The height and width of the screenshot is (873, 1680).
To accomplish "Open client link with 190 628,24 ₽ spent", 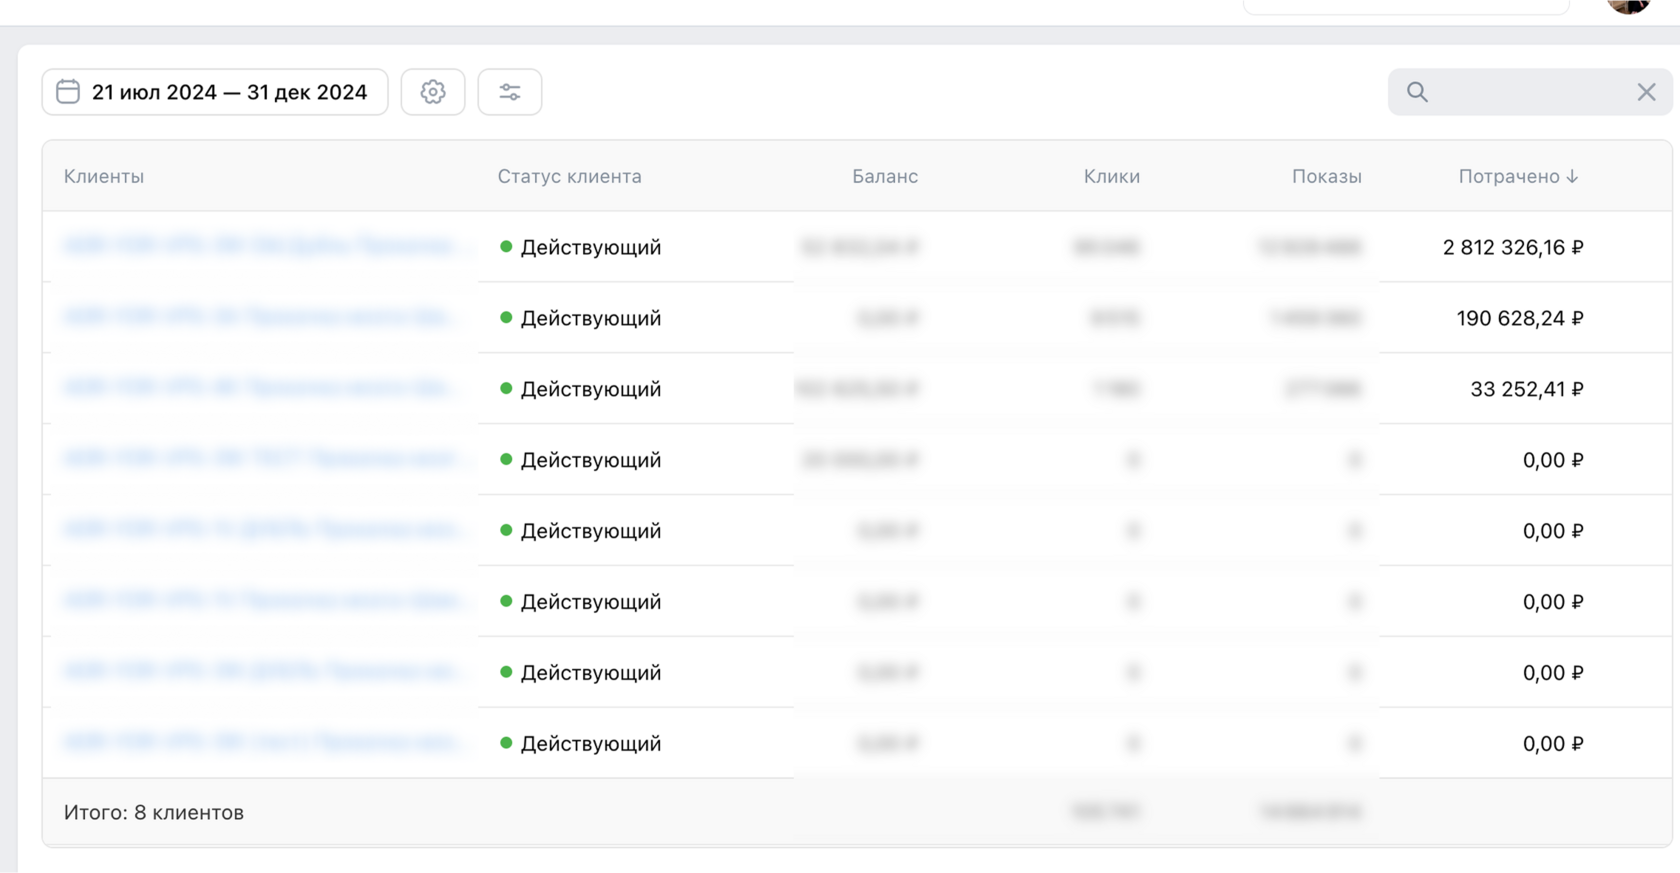I will click(258, 317).
